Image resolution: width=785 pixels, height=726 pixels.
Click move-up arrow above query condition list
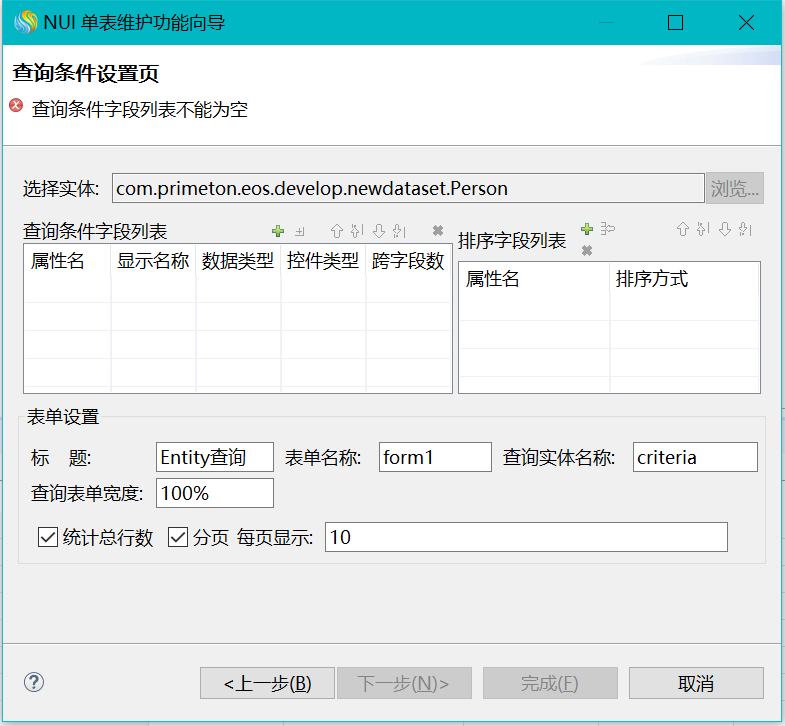(337, 231)
